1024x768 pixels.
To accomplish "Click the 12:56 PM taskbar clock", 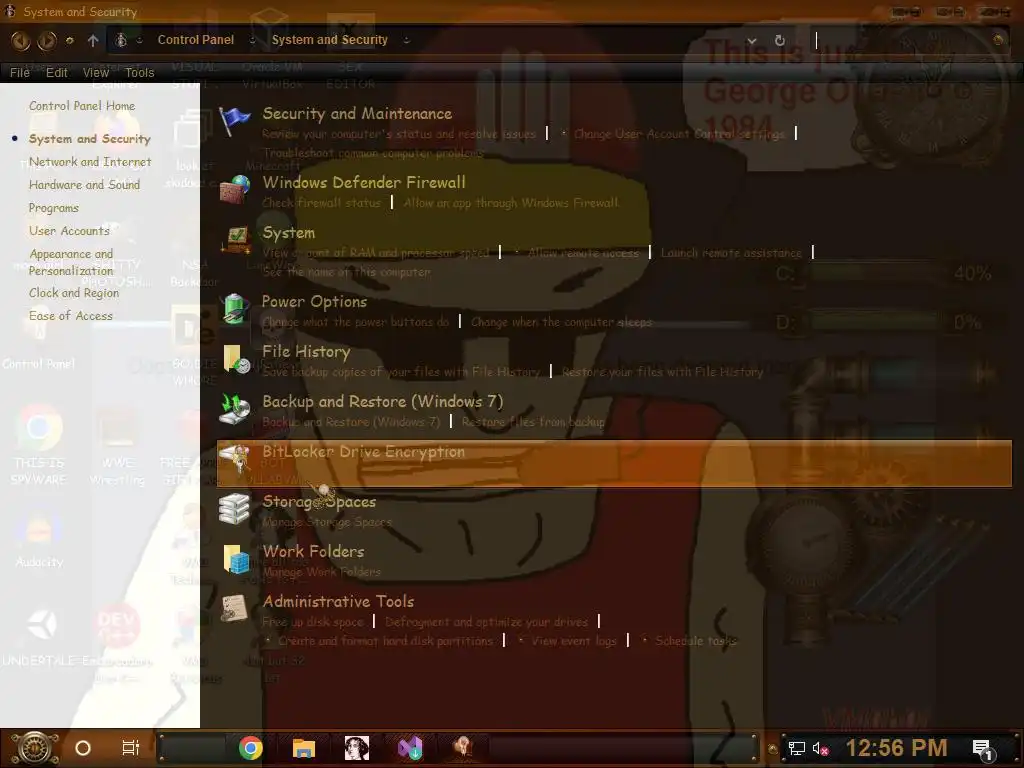I will click(896, 748).
